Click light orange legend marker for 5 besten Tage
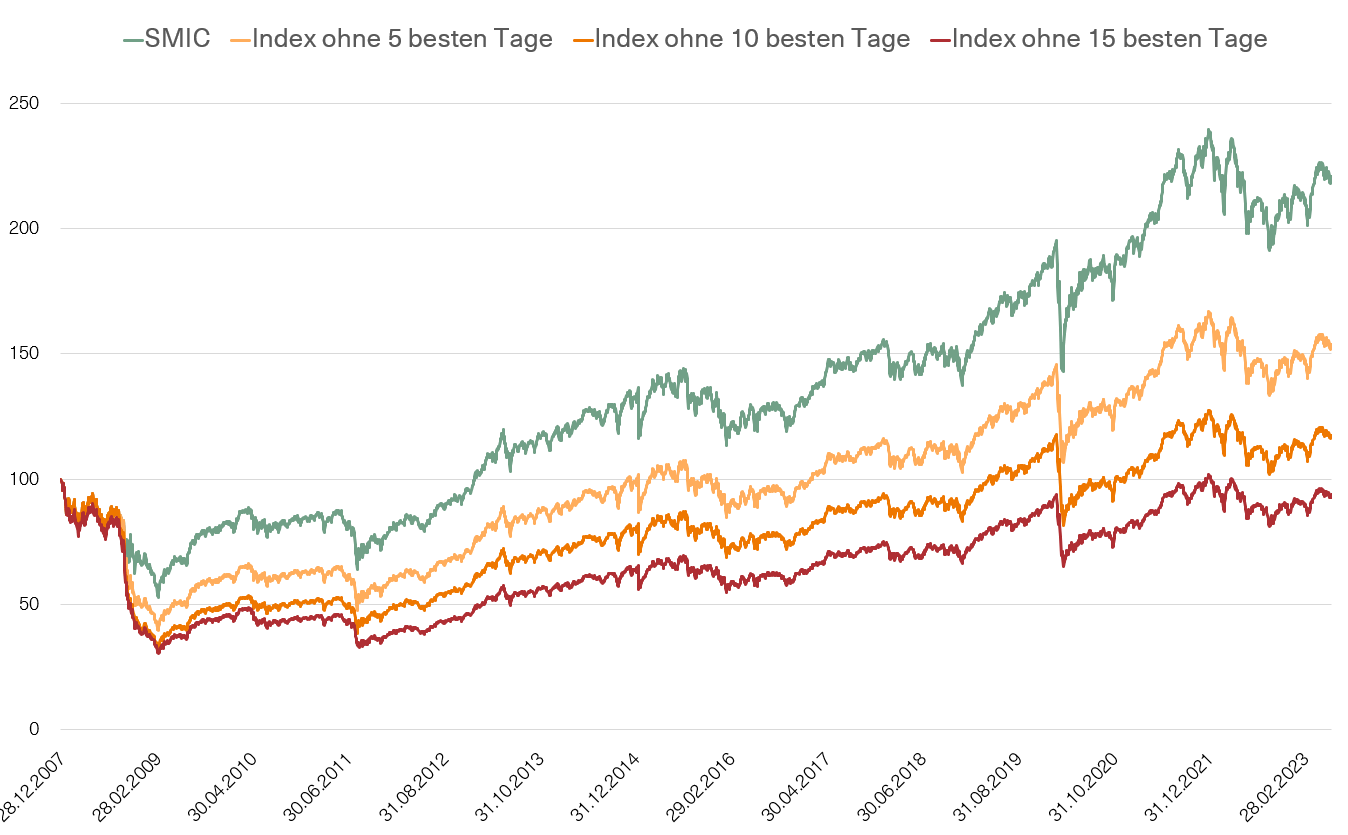This screenshot has width=1348, height=835. pyautogui.click(x=240, y=40)
